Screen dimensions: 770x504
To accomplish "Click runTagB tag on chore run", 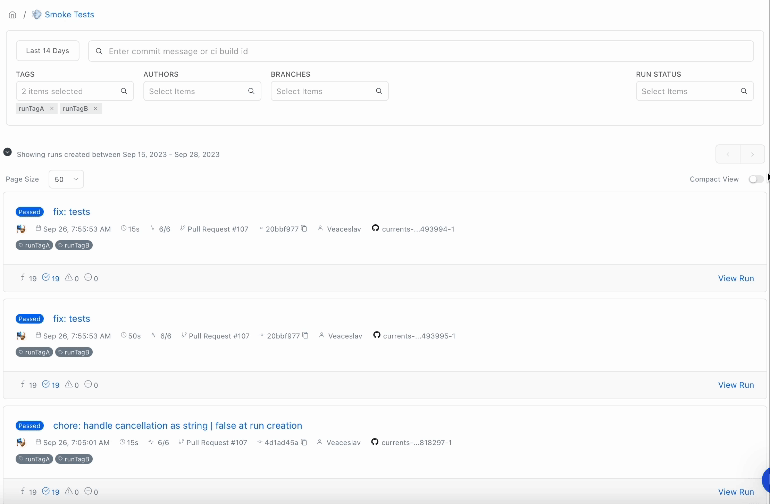I will 74,459.
